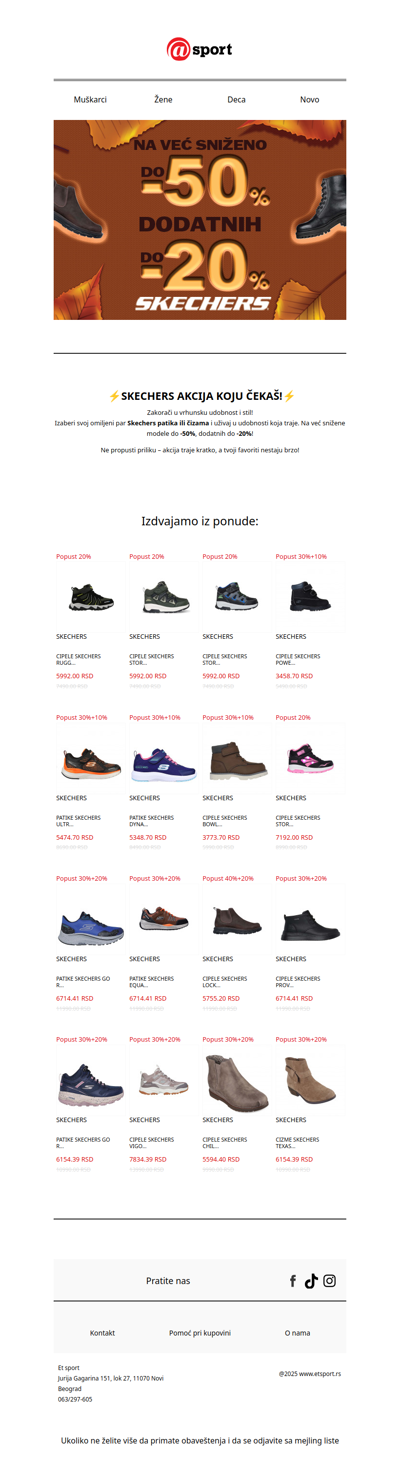Open the Cizme Skechers Texas product link
The height and width of the screenshot is (1461, 400).
pyautogui.click(x=298, y=1144)
